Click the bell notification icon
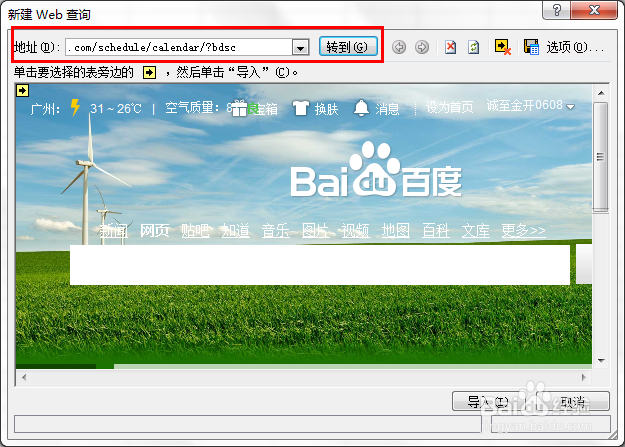 coord(361,108)
